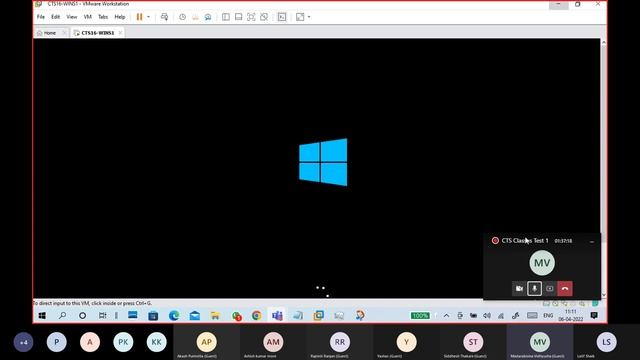Minimize the CTS Classes Test 1 call popup
The width and height of the screenshot is (640, 360).
[x=592, y=241]
